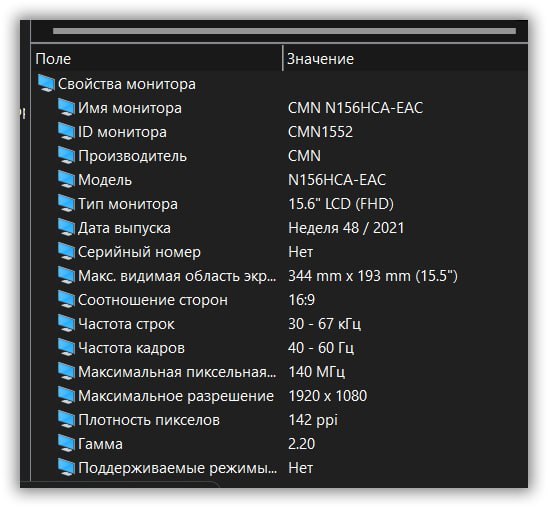Click the icon next to ID монитора
Viewport: 548px width, 508px height.
click(66, 132)
